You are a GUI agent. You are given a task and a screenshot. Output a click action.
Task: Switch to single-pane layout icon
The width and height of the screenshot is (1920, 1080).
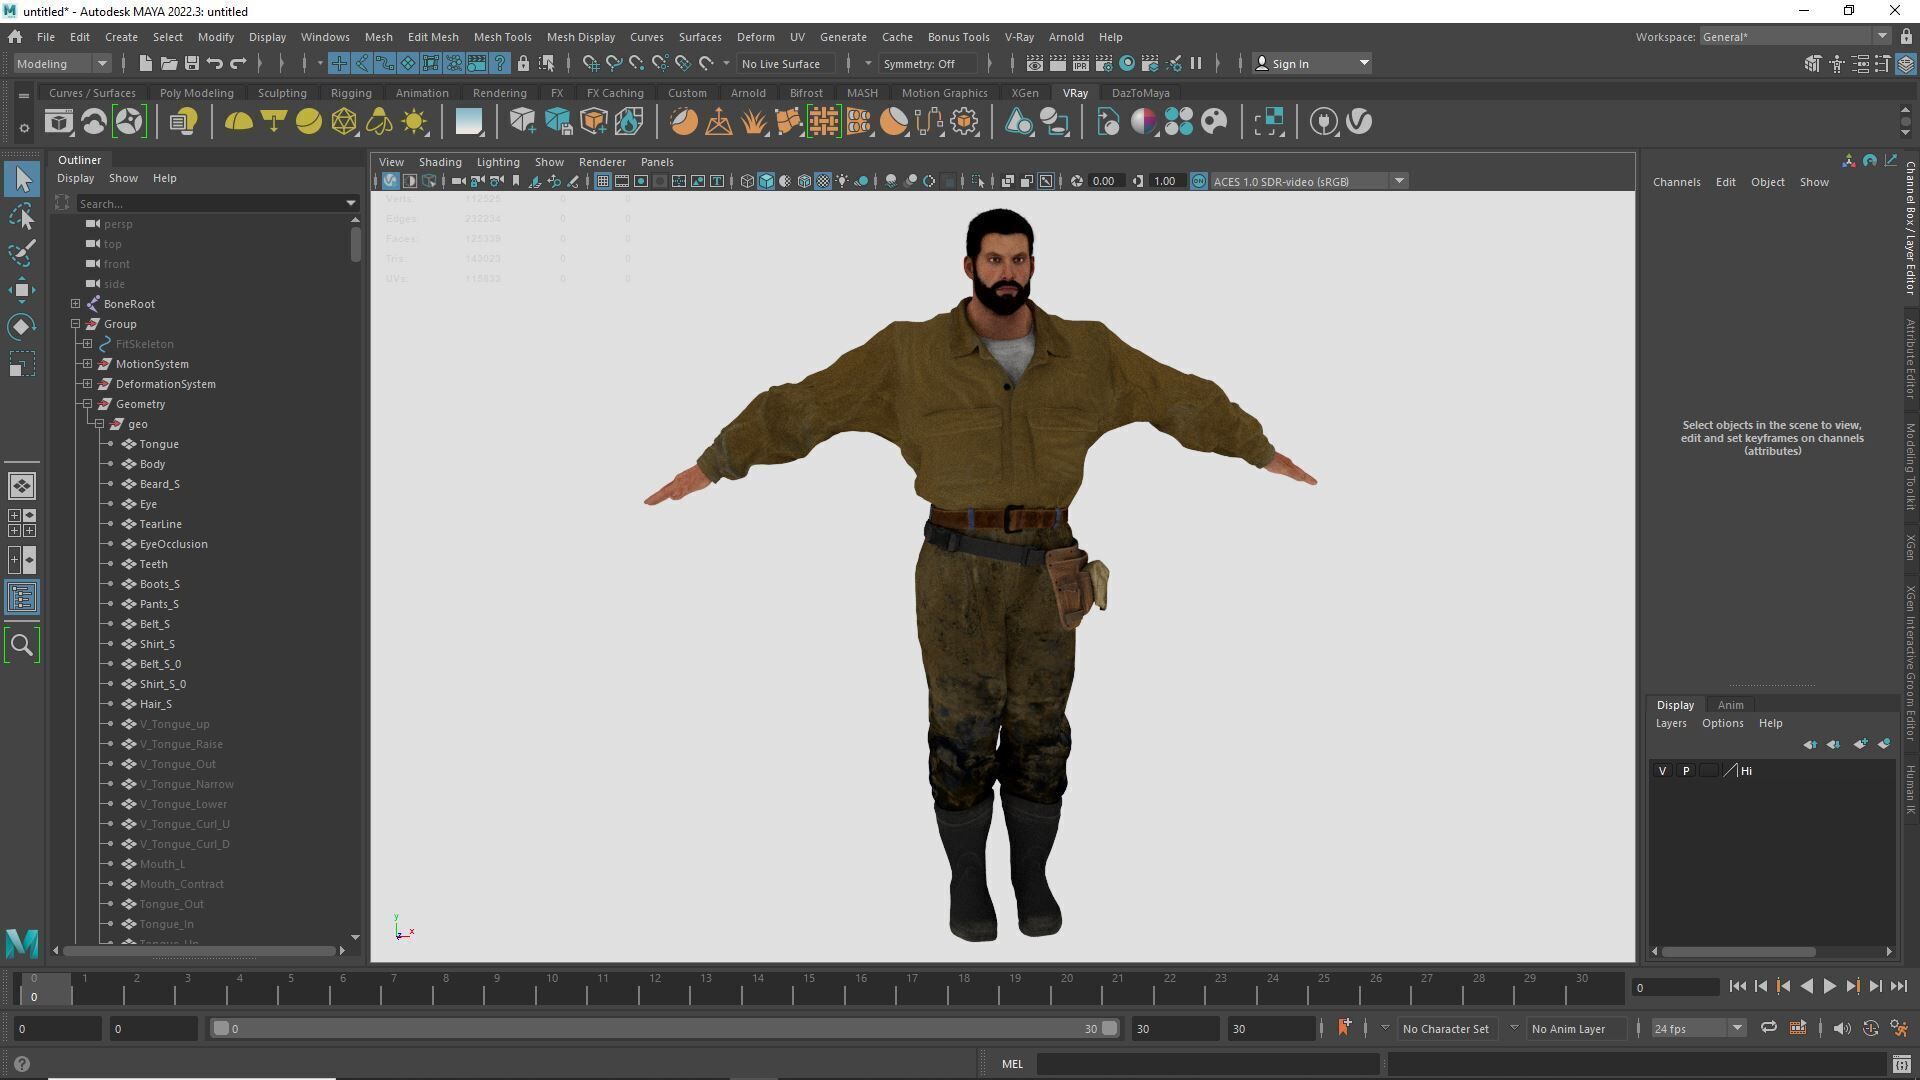point(22,486)
